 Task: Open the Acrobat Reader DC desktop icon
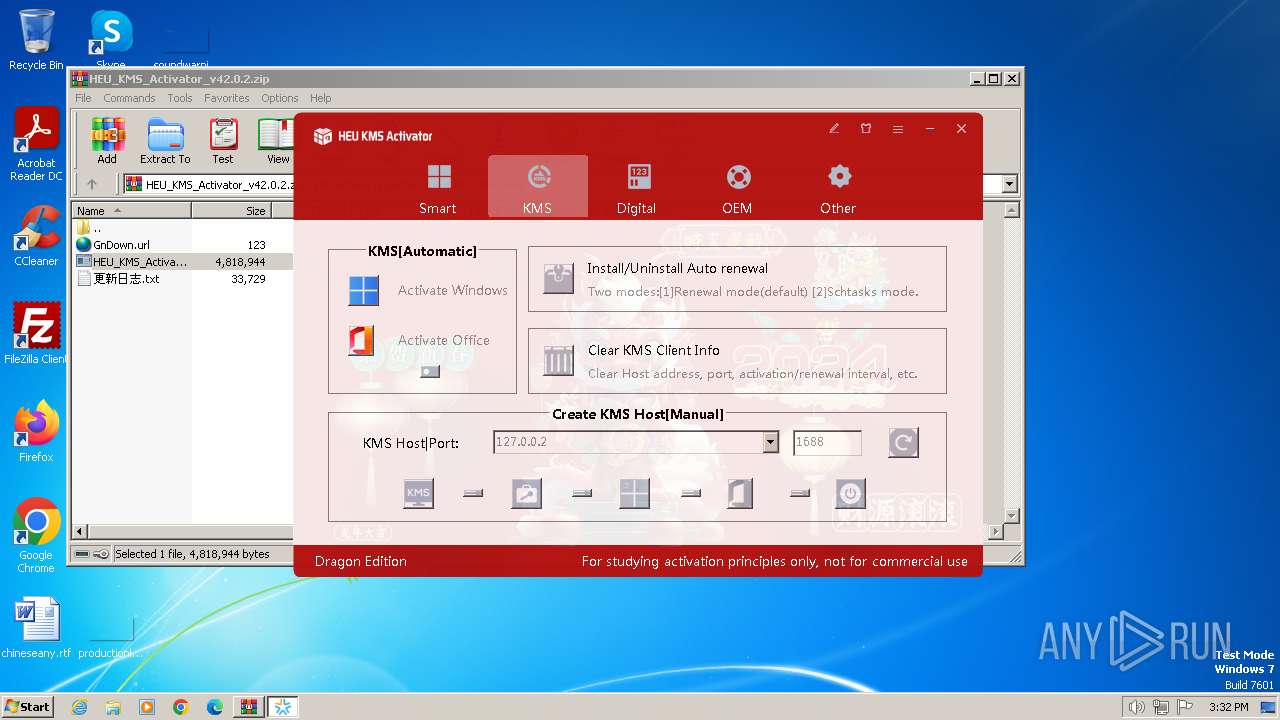coord(36,144)
